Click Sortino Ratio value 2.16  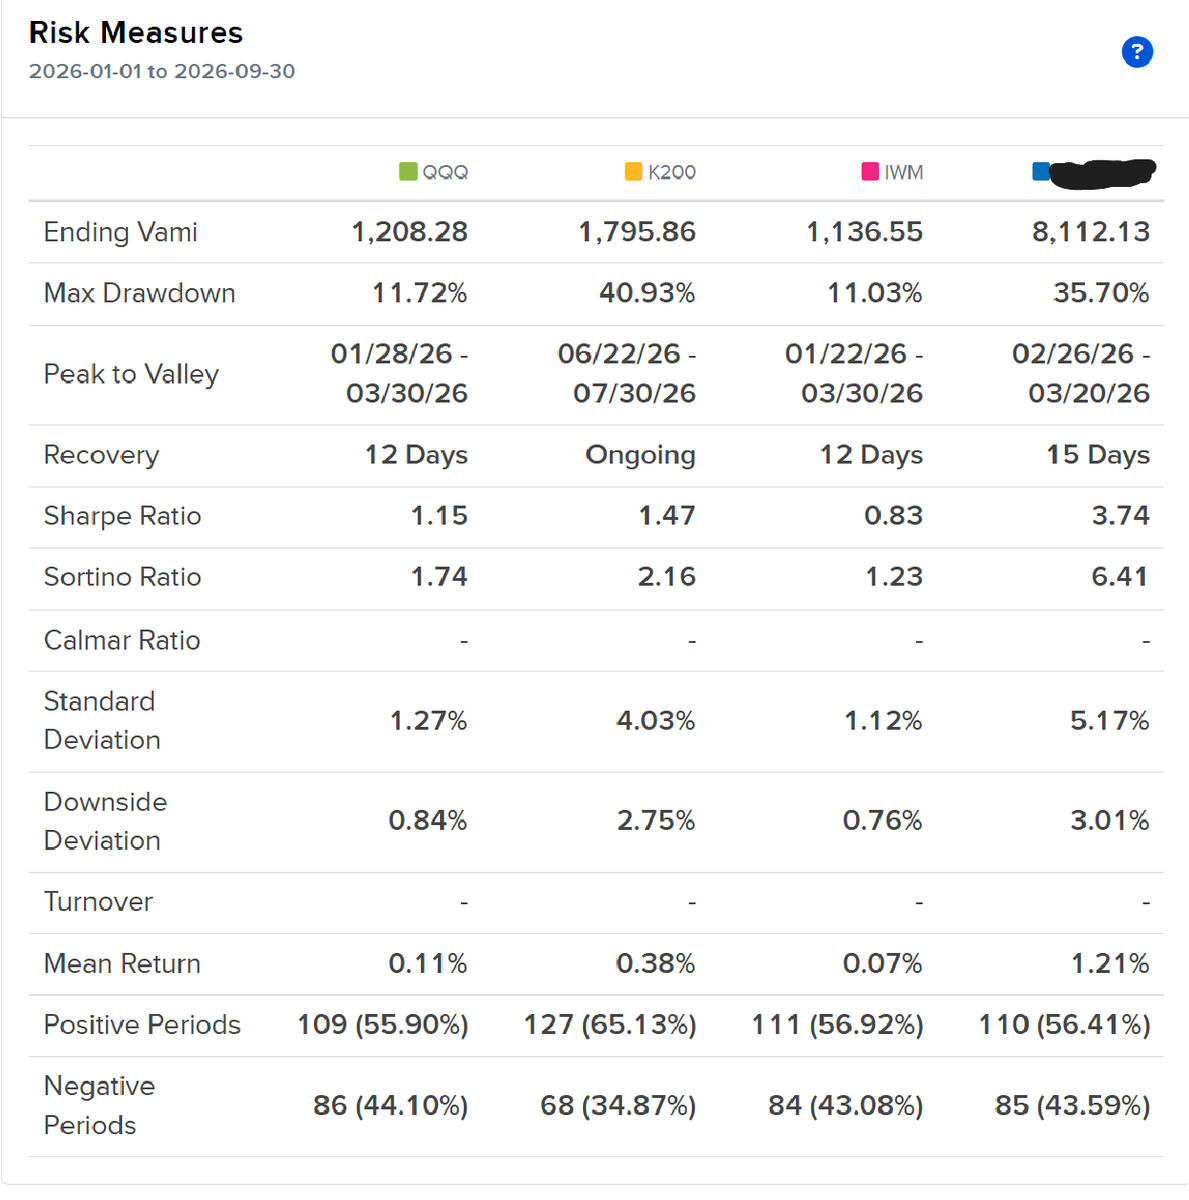point(667,577)
